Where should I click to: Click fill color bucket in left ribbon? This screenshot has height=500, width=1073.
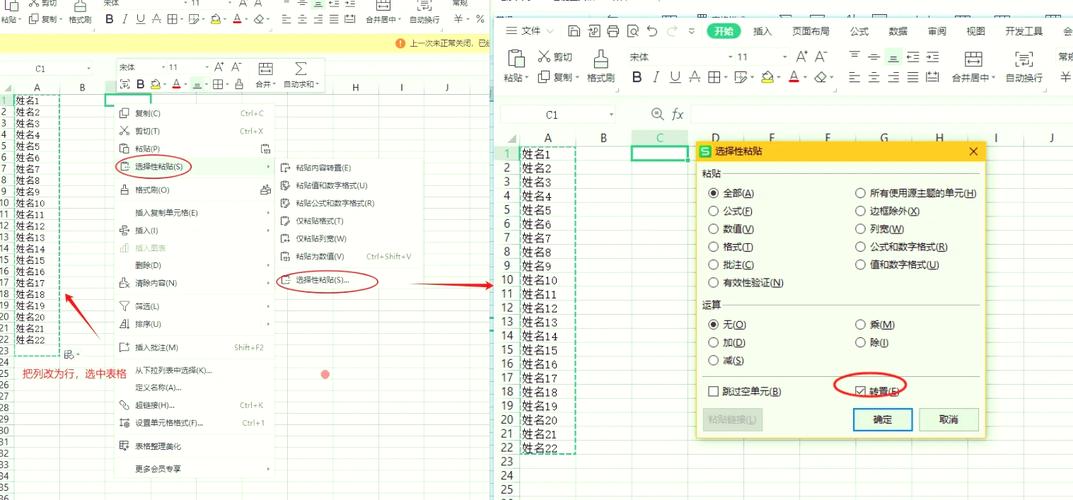[216, 19]
